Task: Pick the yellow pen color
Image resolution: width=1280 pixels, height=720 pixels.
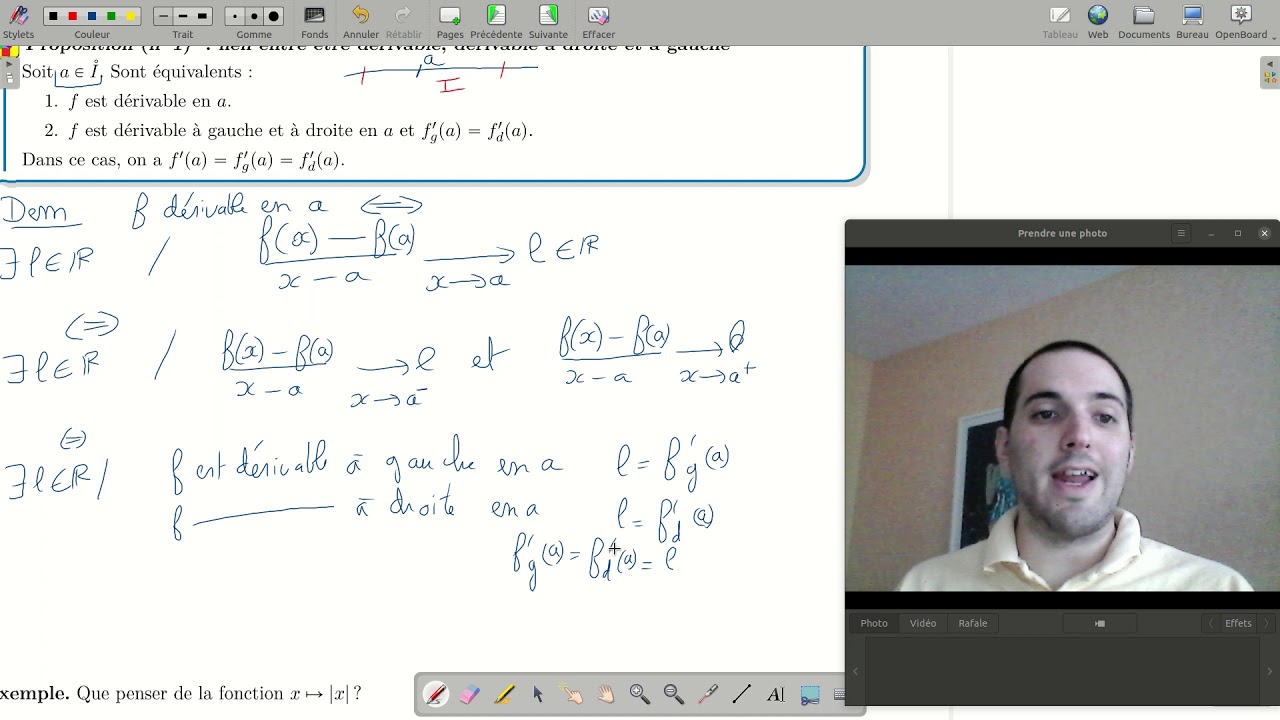Action: [130, 17]
